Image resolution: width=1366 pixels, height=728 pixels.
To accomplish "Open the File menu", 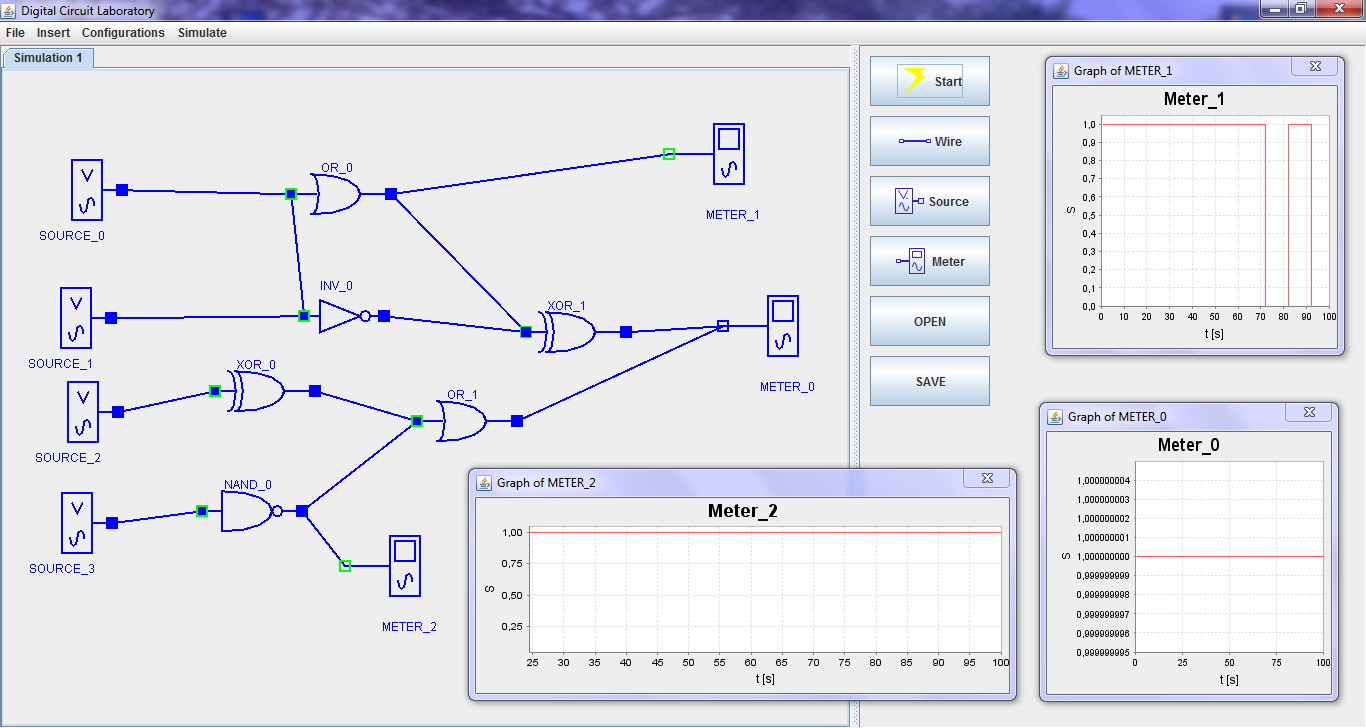I will (x=15, y=33).
